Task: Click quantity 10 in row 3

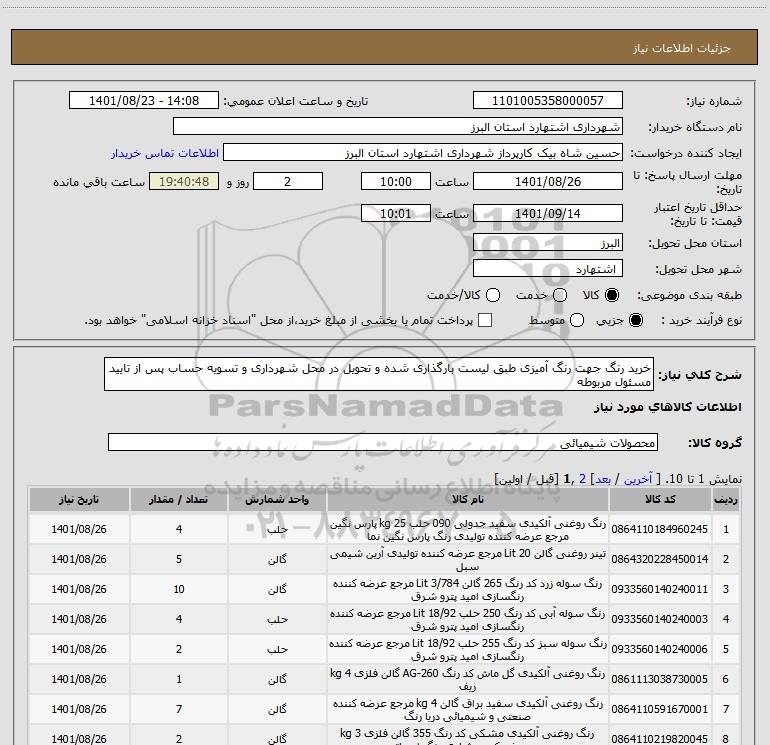Action: click(179, 589)
